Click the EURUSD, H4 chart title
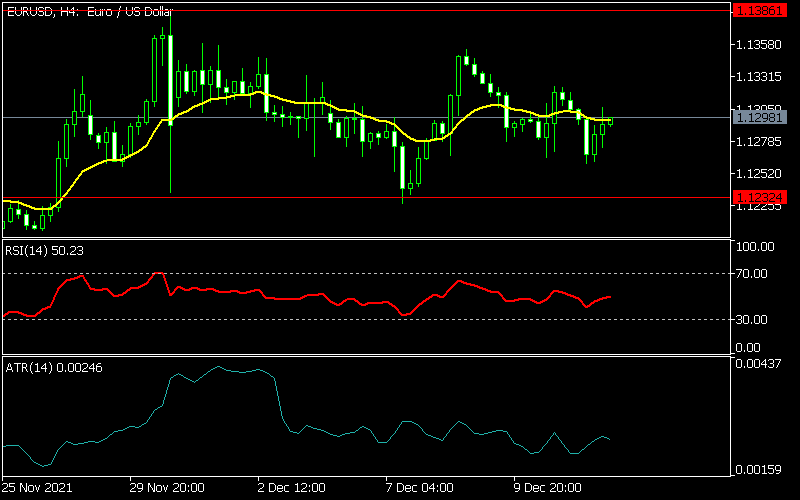The image size is (800, 500). [x=90, y=12]
